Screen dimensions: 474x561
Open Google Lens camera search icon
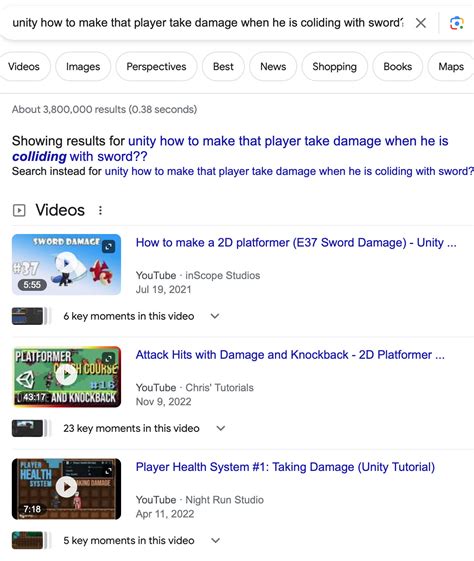pyautogui.click(x=456, y=23)
